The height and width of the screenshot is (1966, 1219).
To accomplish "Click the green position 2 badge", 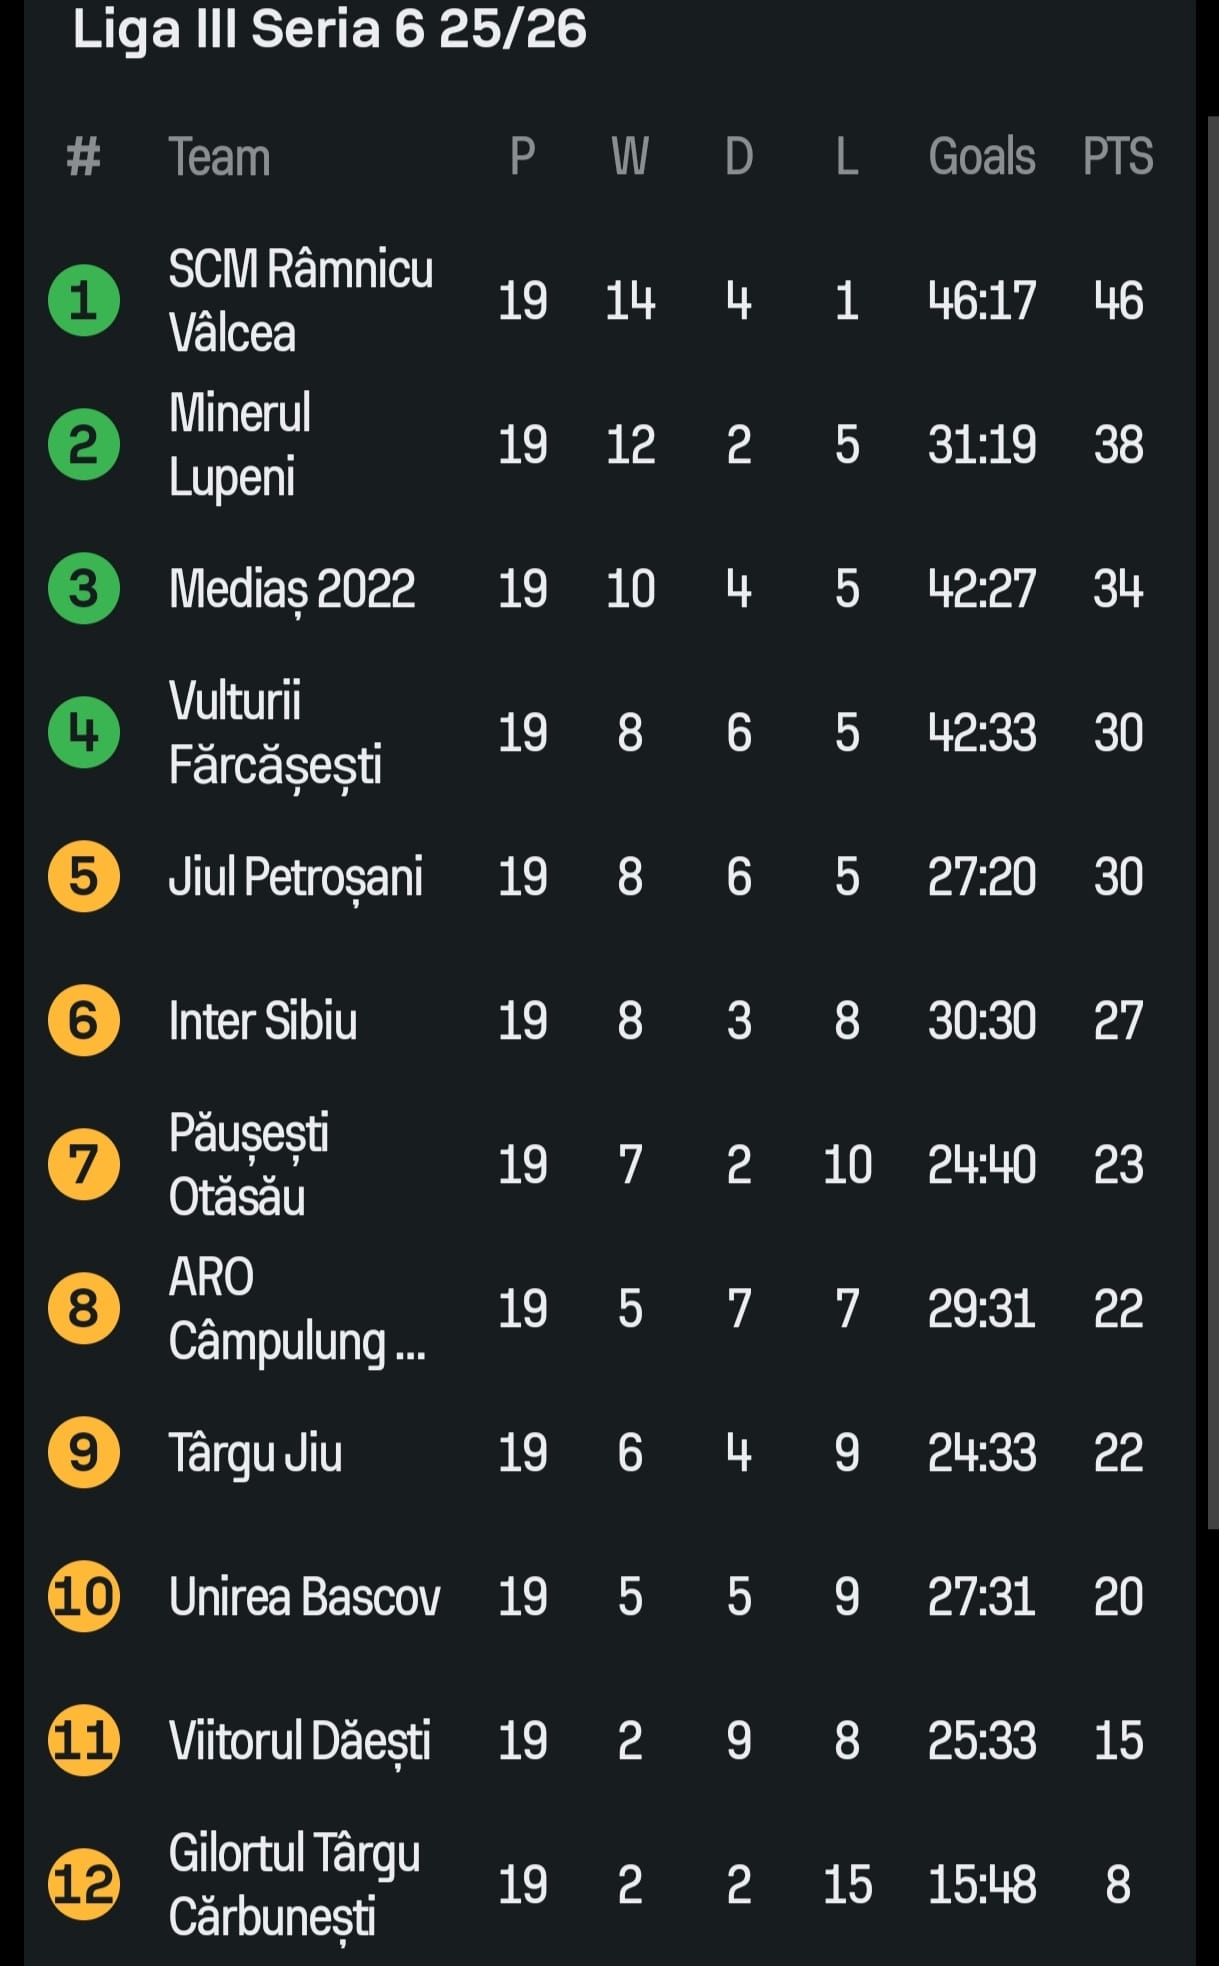I will coord(84,444).
